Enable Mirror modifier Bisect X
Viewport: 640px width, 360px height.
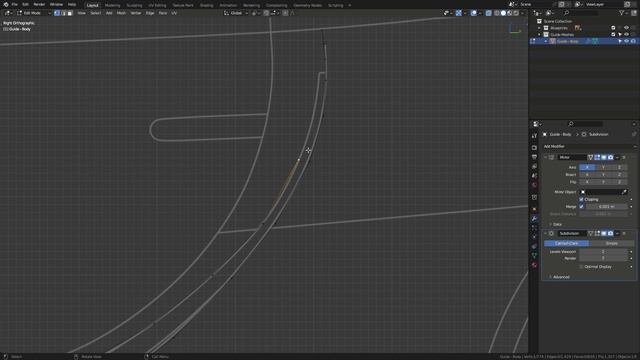[587, 175]
